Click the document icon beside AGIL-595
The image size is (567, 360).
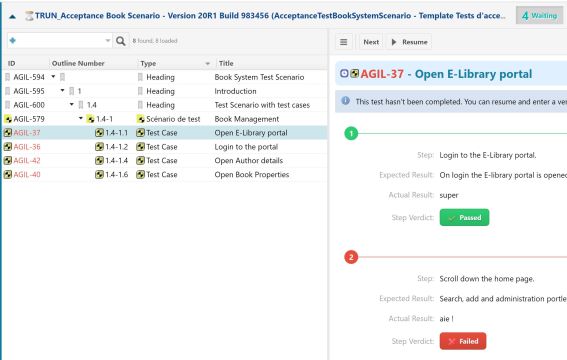8,91
